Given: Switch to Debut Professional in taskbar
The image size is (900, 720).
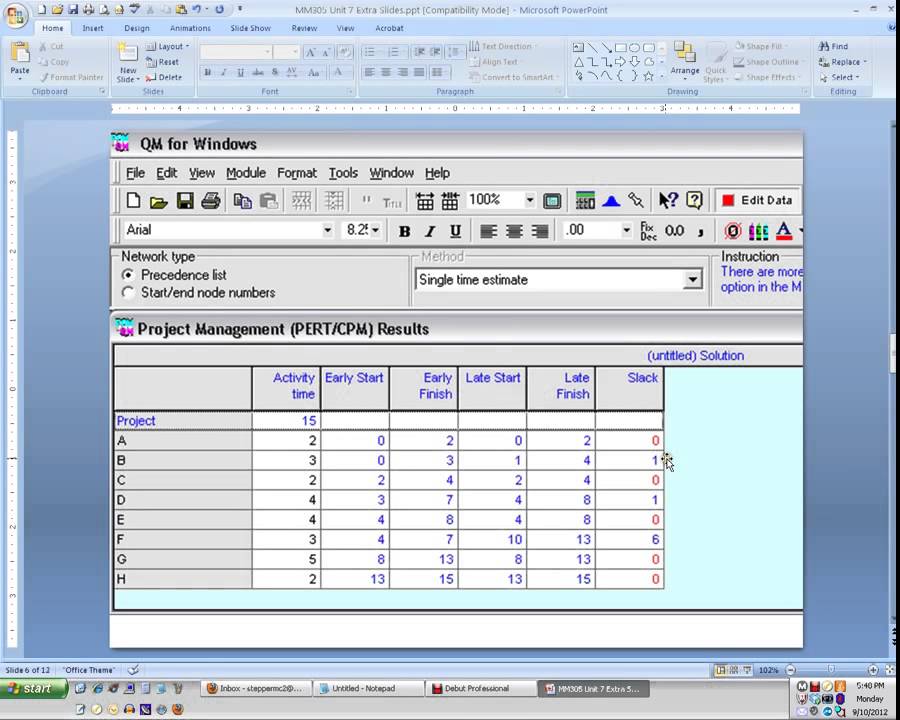Looking at the screenshot, I should pos(480,688).
